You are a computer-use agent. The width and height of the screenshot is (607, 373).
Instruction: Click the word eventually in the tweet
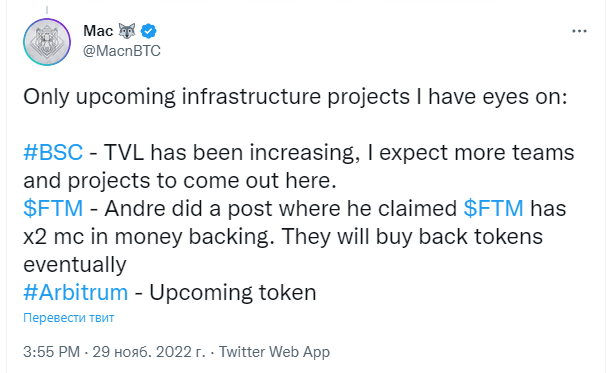pyautogui.click(x=75, y=265)
